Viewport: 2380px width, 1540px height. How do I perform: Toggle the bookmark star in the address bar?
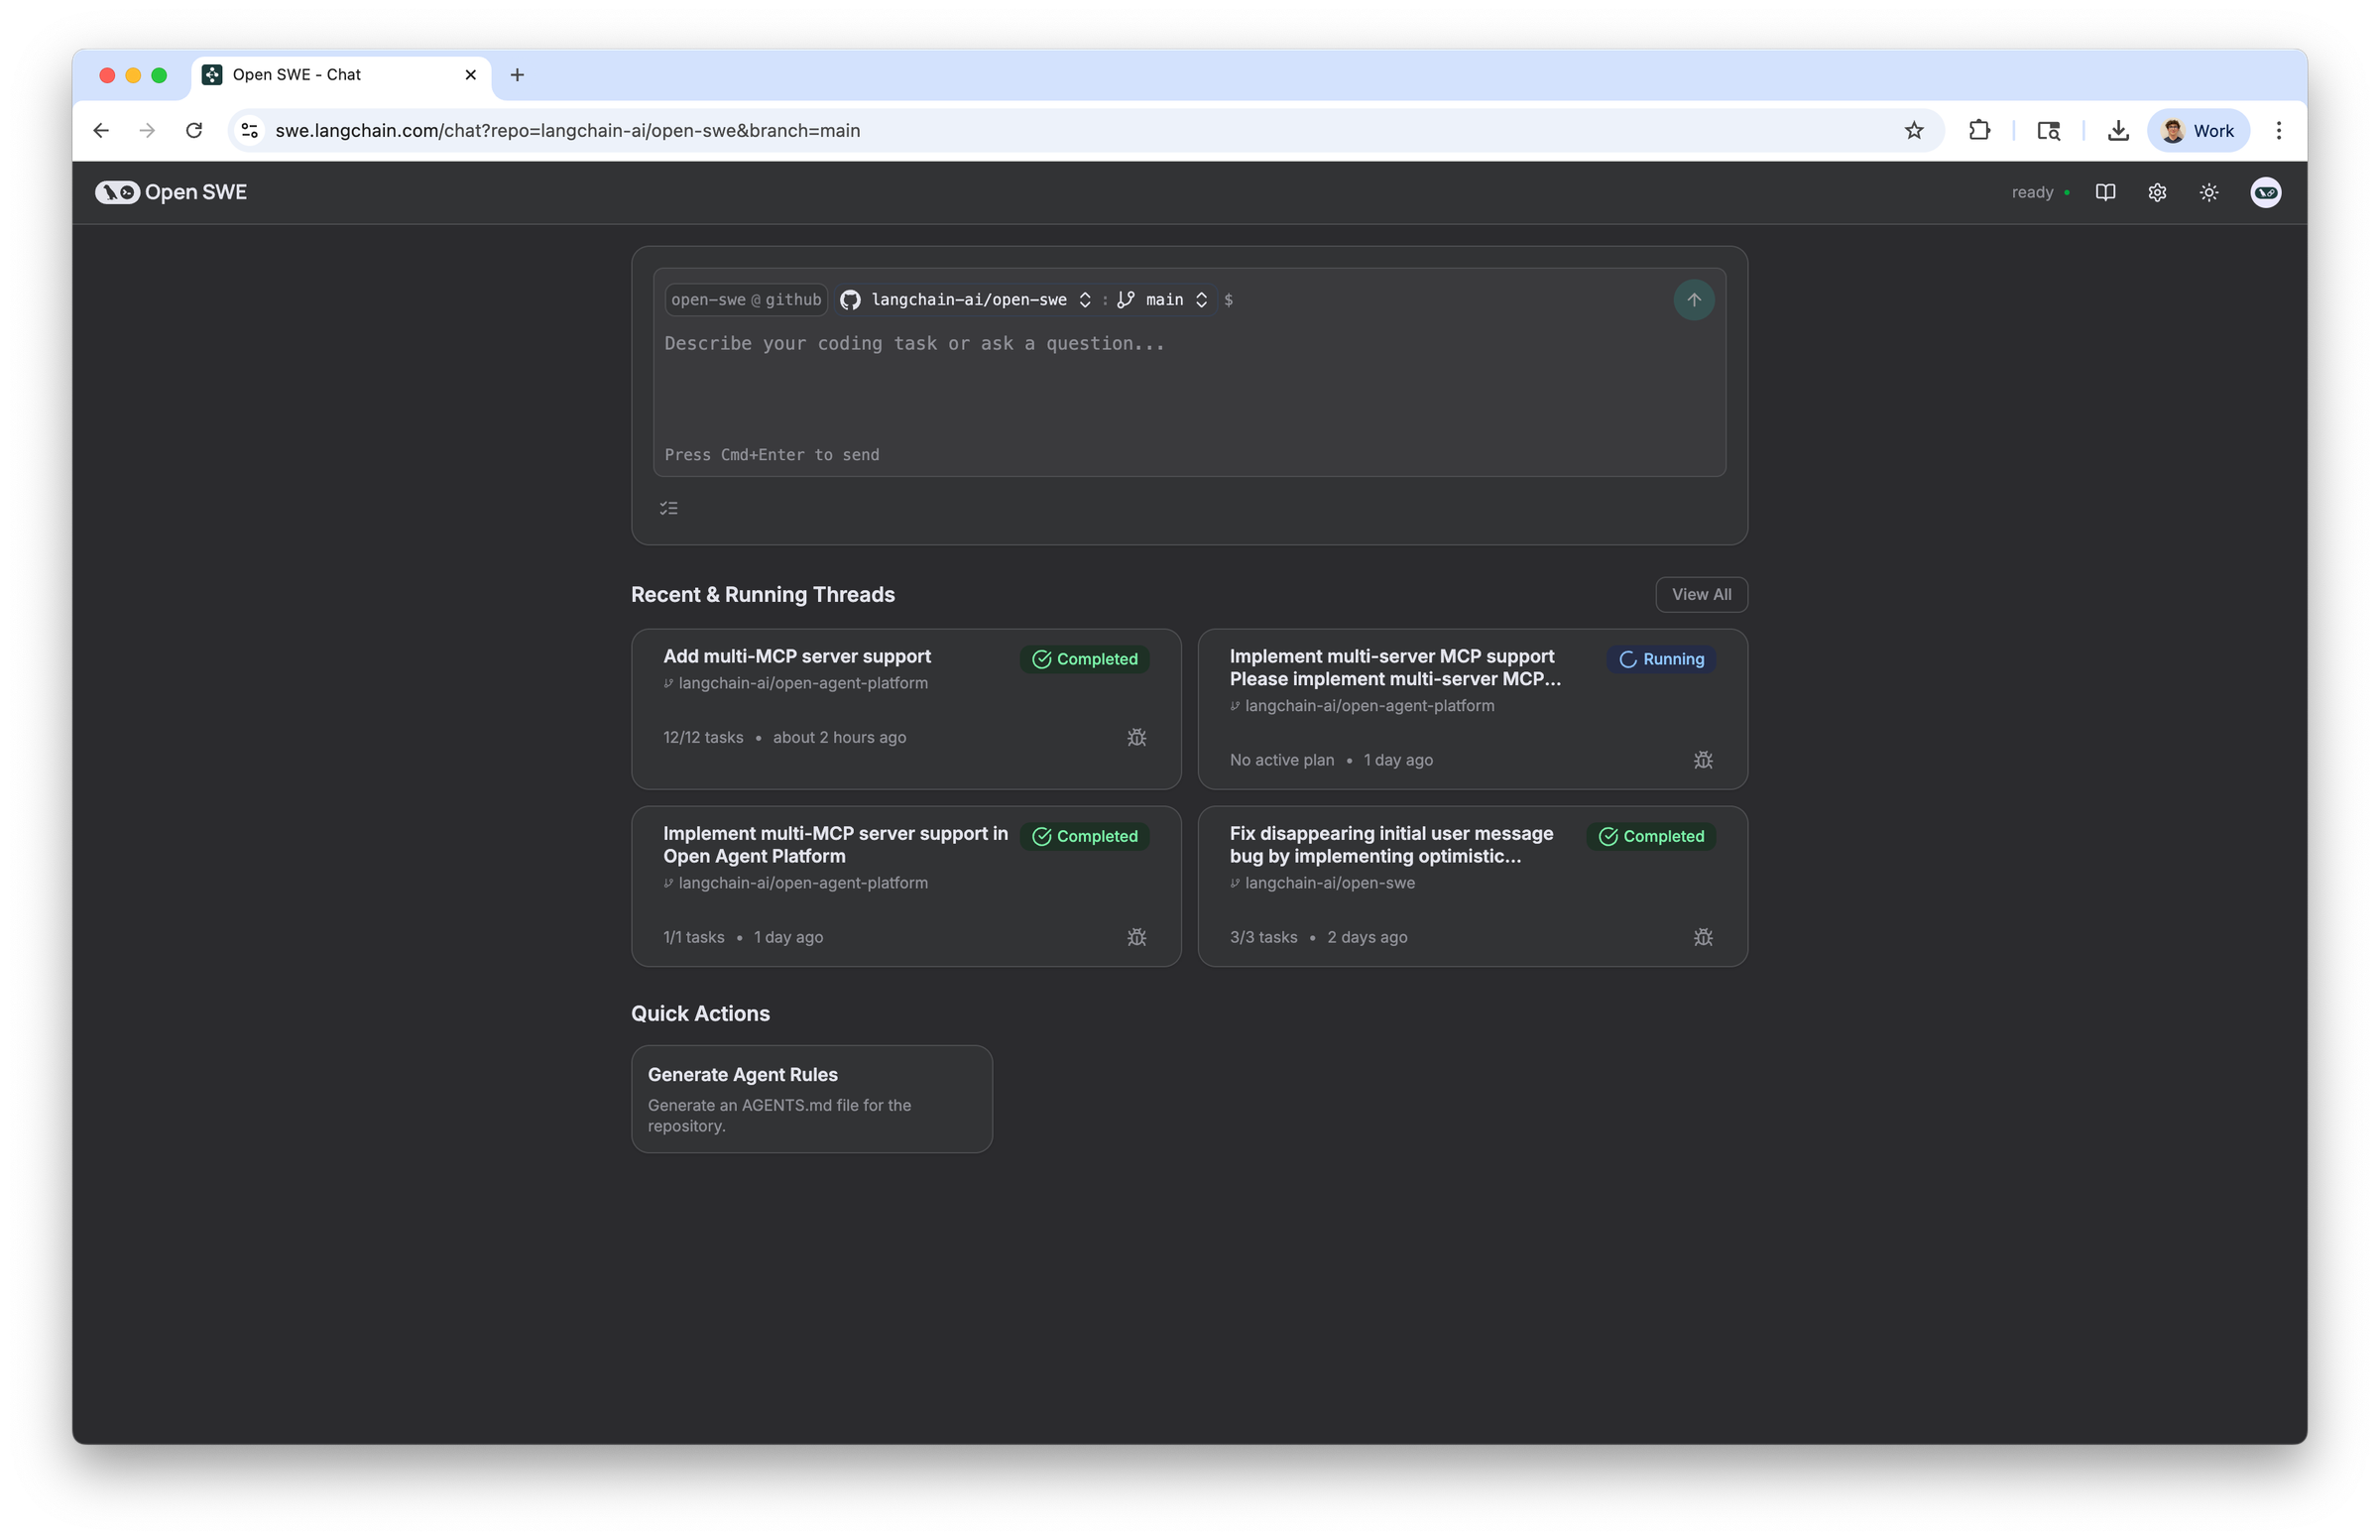pos(1913,130)
